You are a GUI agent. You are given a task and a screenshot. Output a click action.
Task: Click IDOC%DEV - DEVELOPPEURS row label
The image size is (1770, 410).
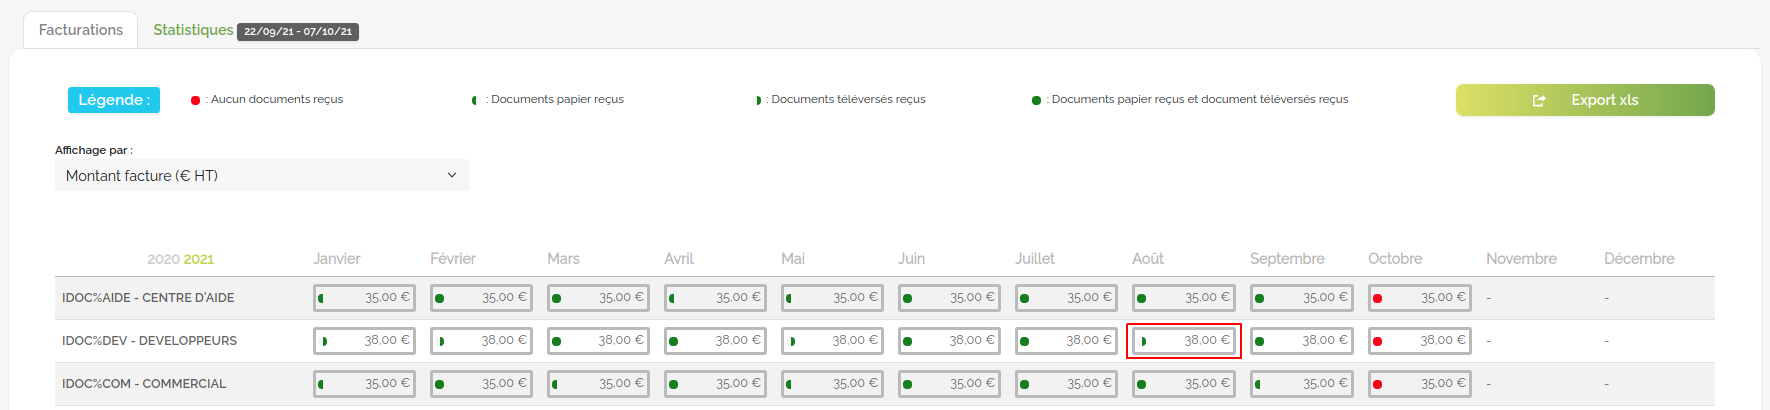coord(149,341)
